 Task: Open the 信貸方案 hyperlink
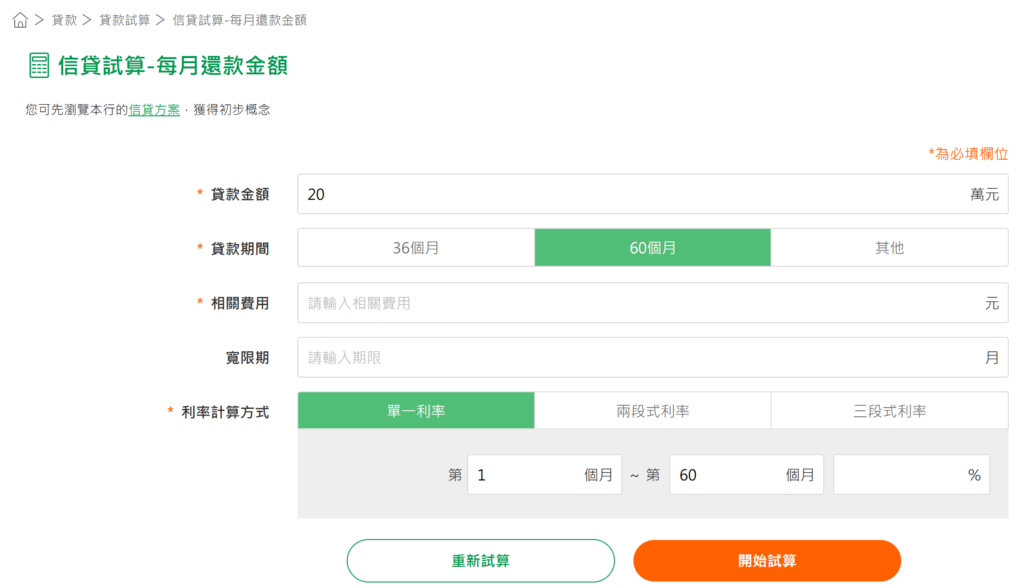[x=154, y=110]
